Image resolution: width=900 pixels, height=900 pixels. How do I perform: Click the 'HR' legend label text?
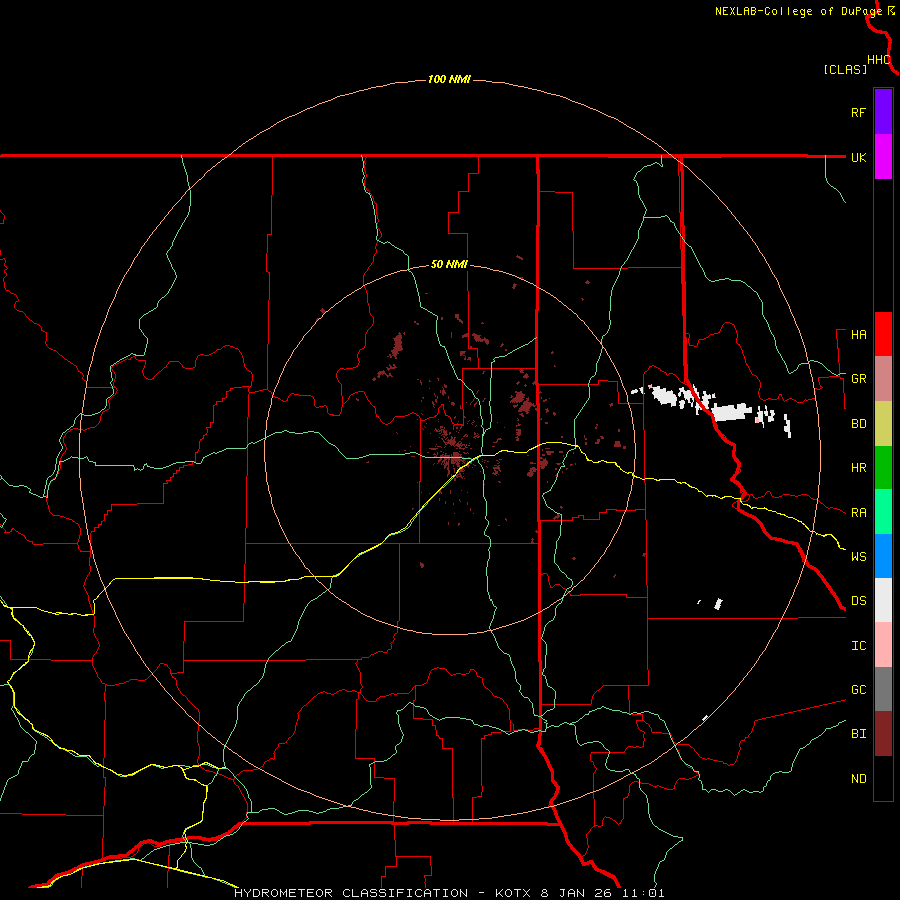point(858,468)
